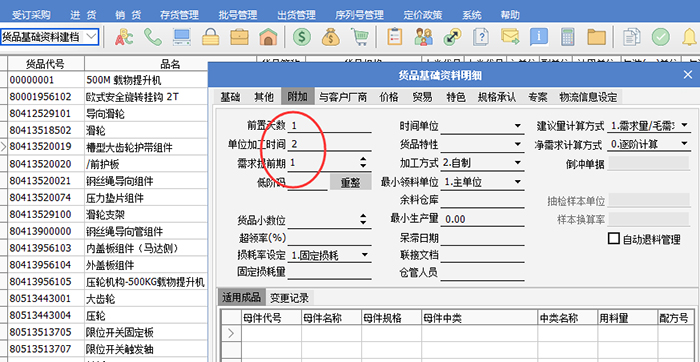Switch to the 特色 tab
The width and height of the screenshot is (700, 362).
tap(455, 97)
